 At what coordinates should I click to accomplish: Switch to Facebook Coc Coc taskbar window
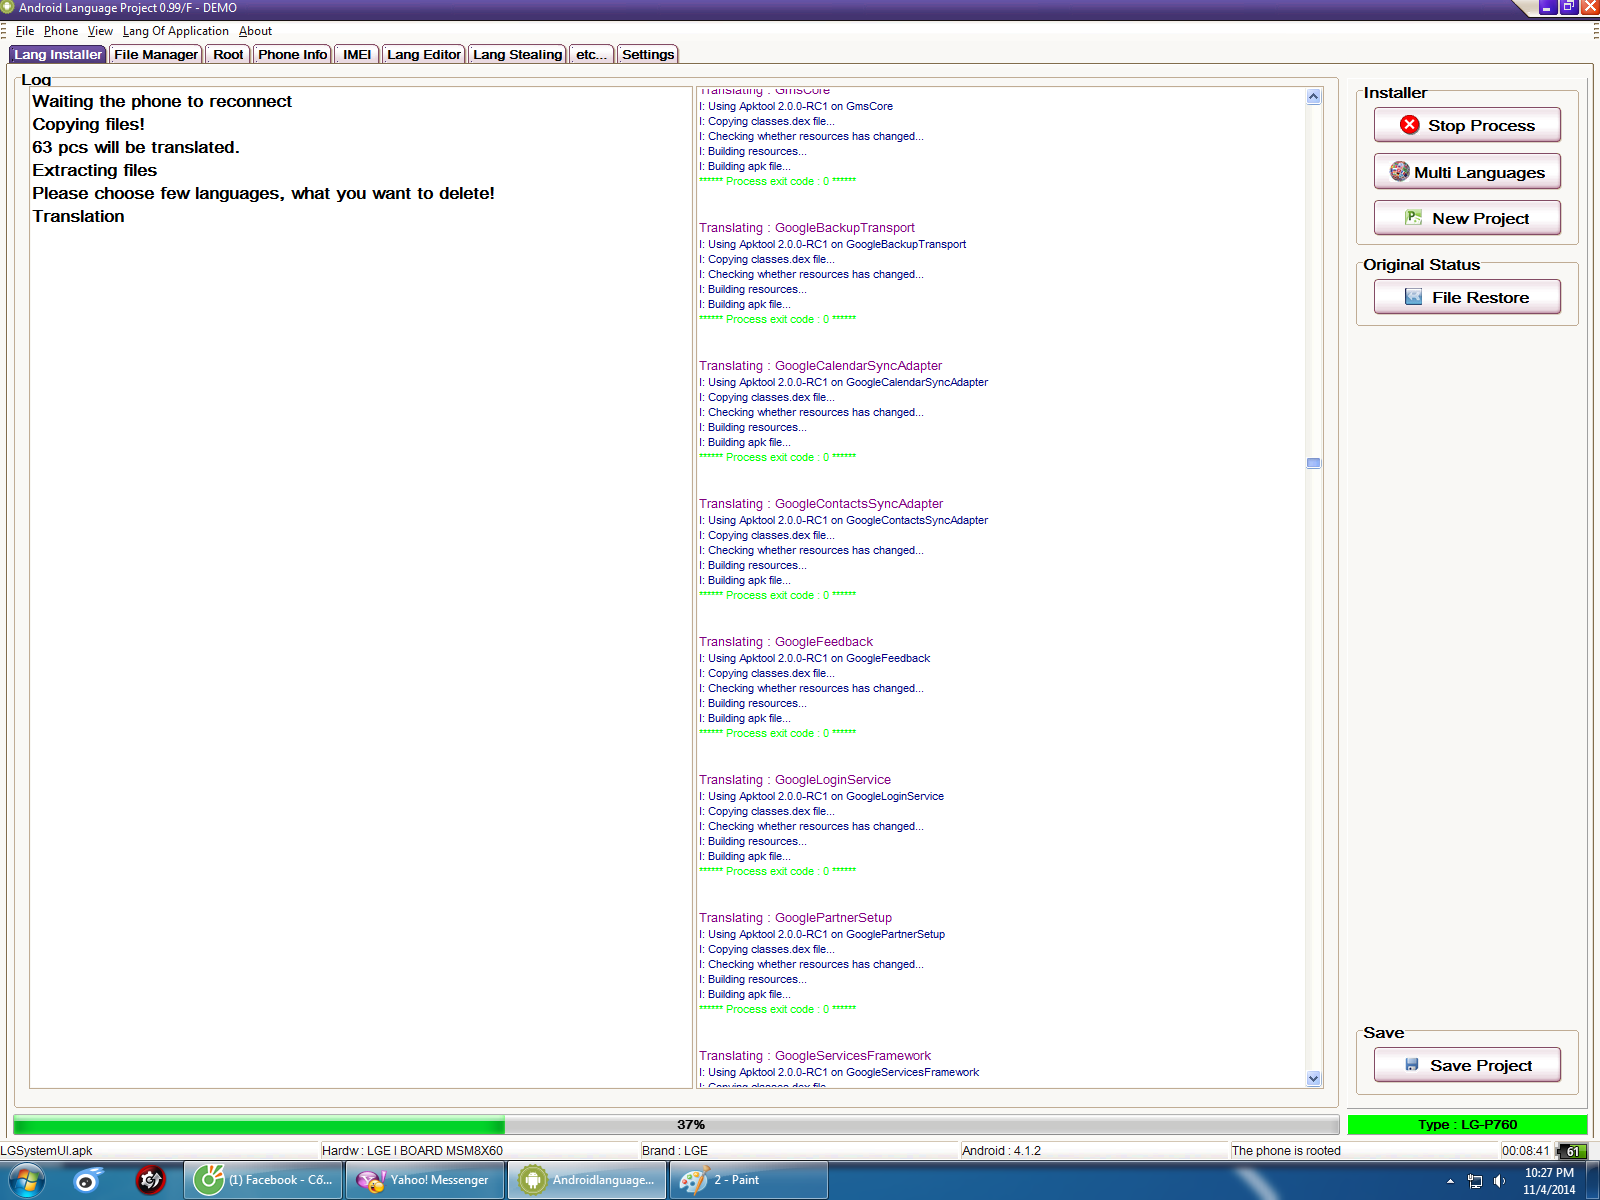pos(264,1180)
